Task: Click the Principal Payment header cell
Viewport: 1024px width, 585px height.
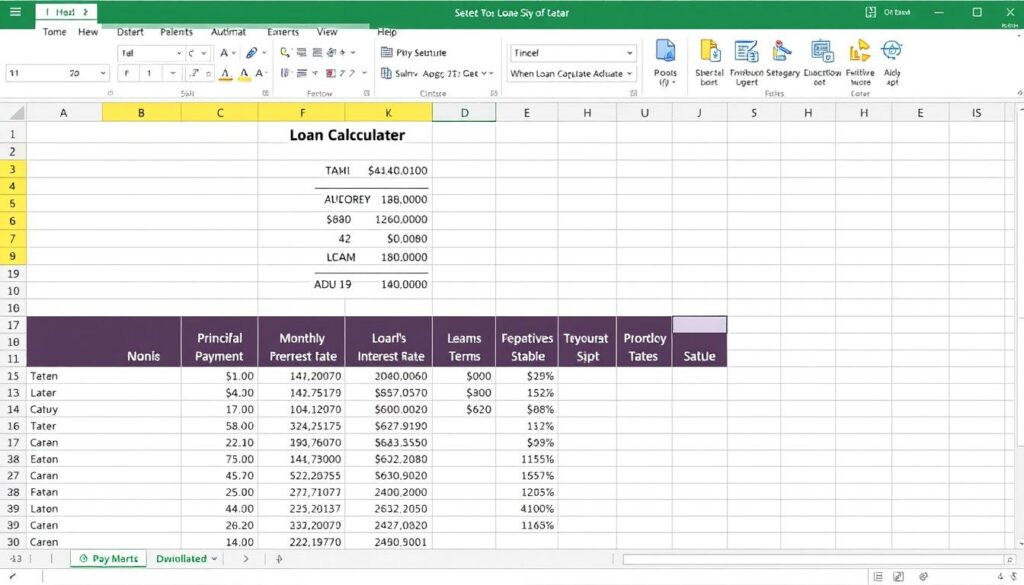Action: pos(219,347)
